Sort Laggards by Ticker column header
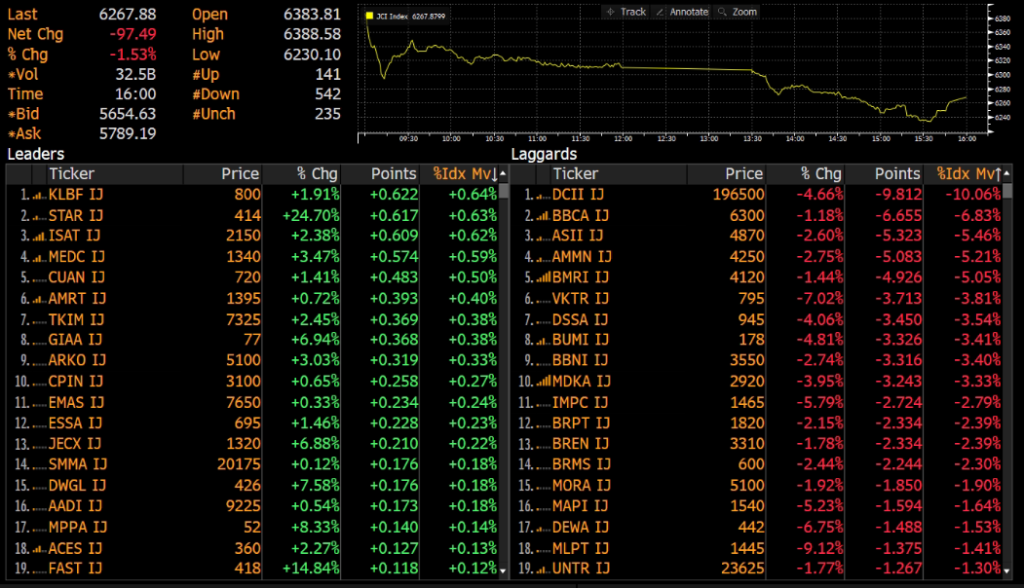Viewport: 1024px width, 588px height. point(575,174)
